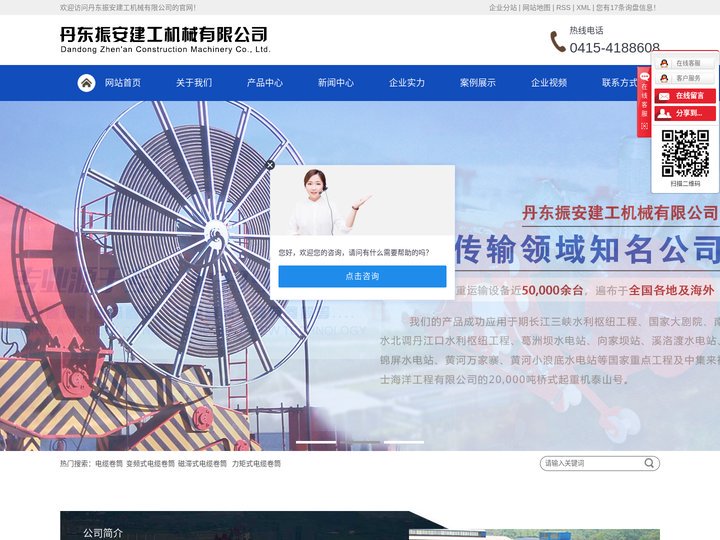Click the 扫描二维码 caption

point(685,184)
